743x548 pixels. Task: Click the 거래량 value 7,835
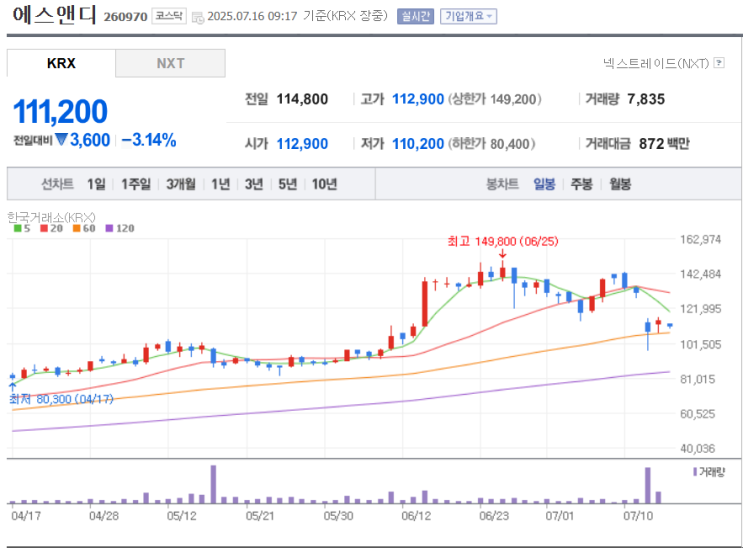(646, 99)
